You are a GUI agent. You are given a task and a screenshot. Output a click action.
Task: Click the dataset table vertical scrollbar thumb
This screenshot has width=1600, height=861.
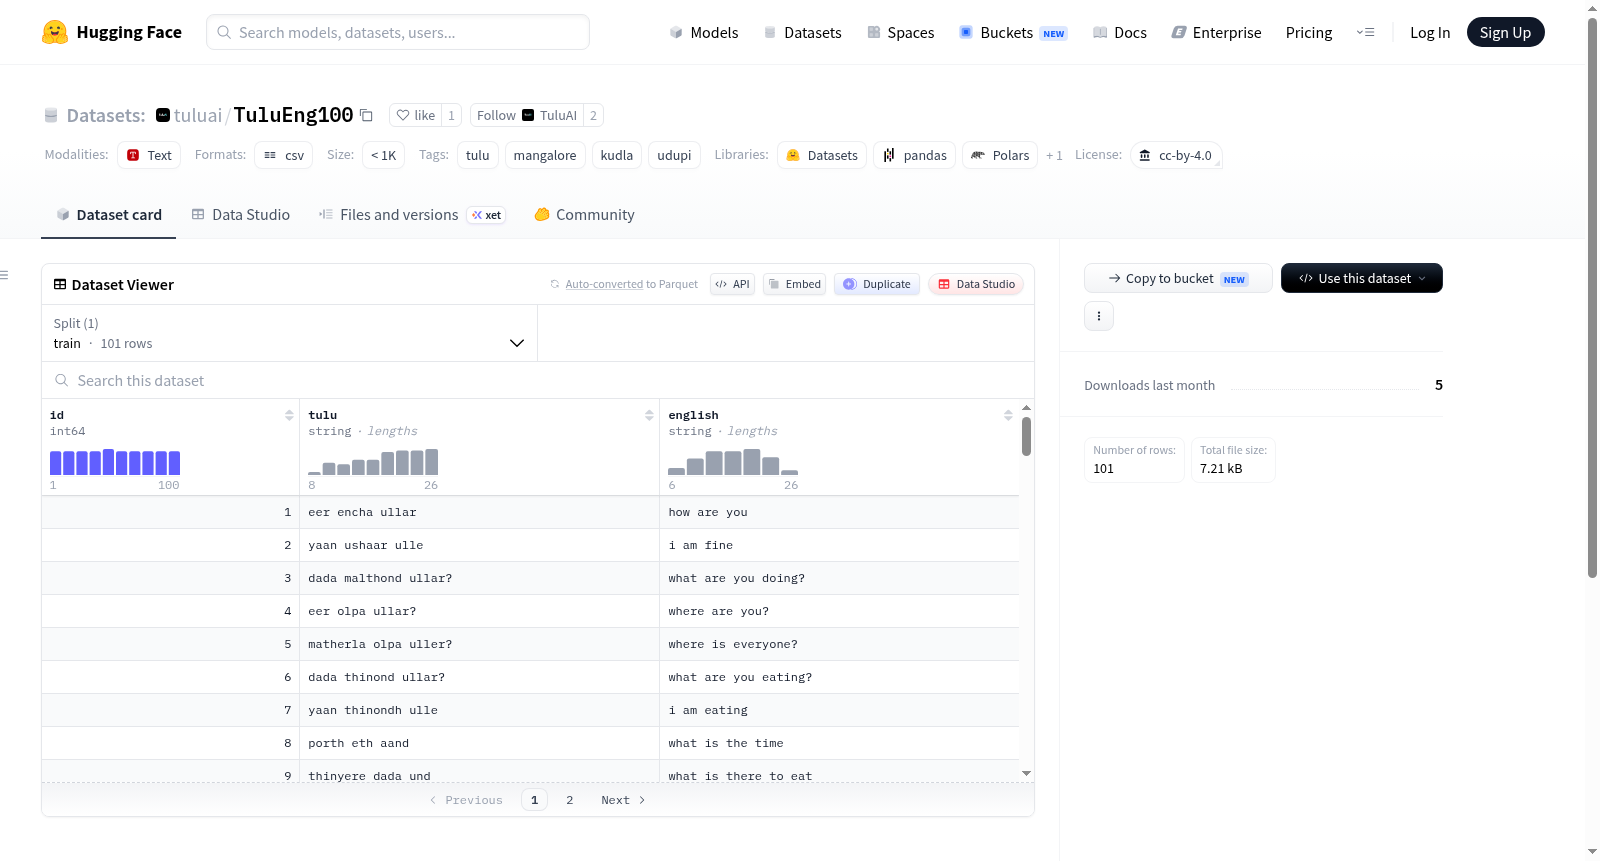[1026, 436]
